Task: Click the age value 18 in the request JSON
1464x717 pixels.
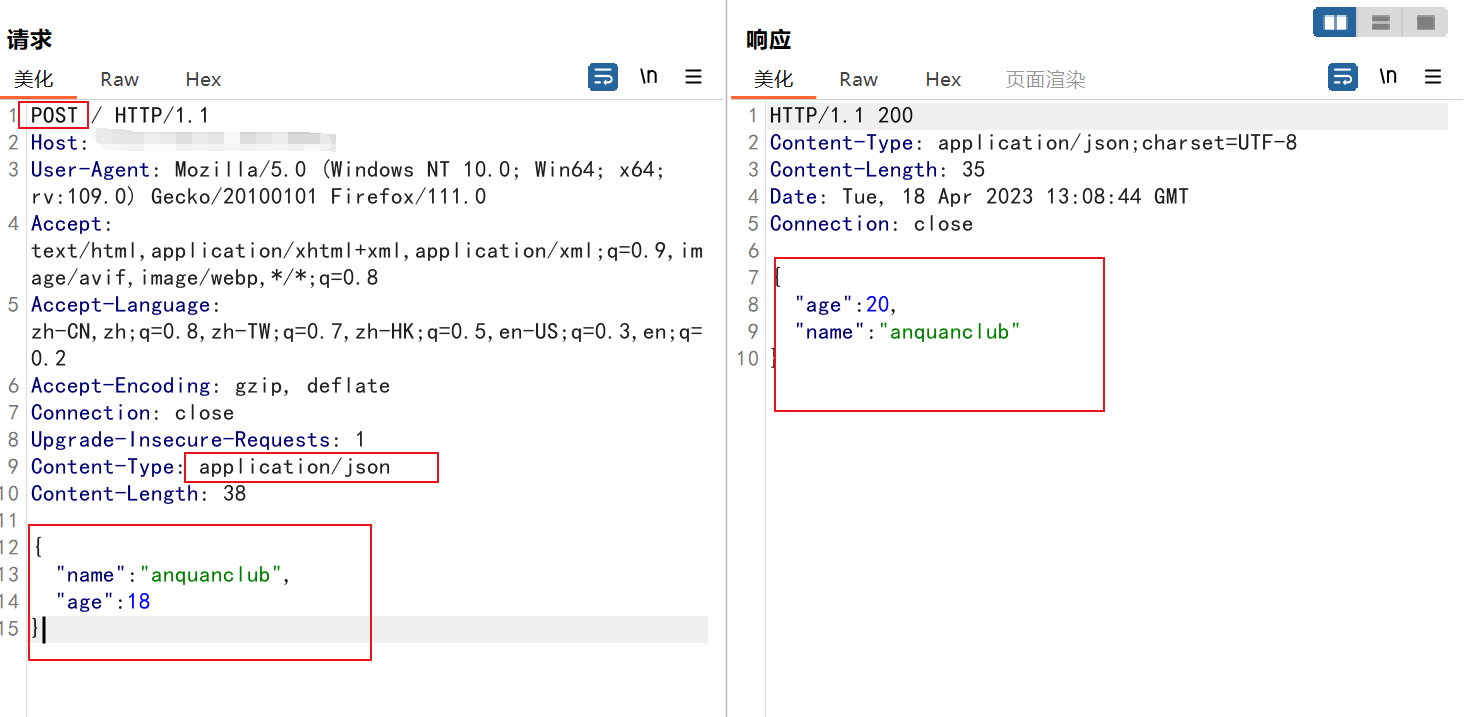Action: [x=139, y=601]
